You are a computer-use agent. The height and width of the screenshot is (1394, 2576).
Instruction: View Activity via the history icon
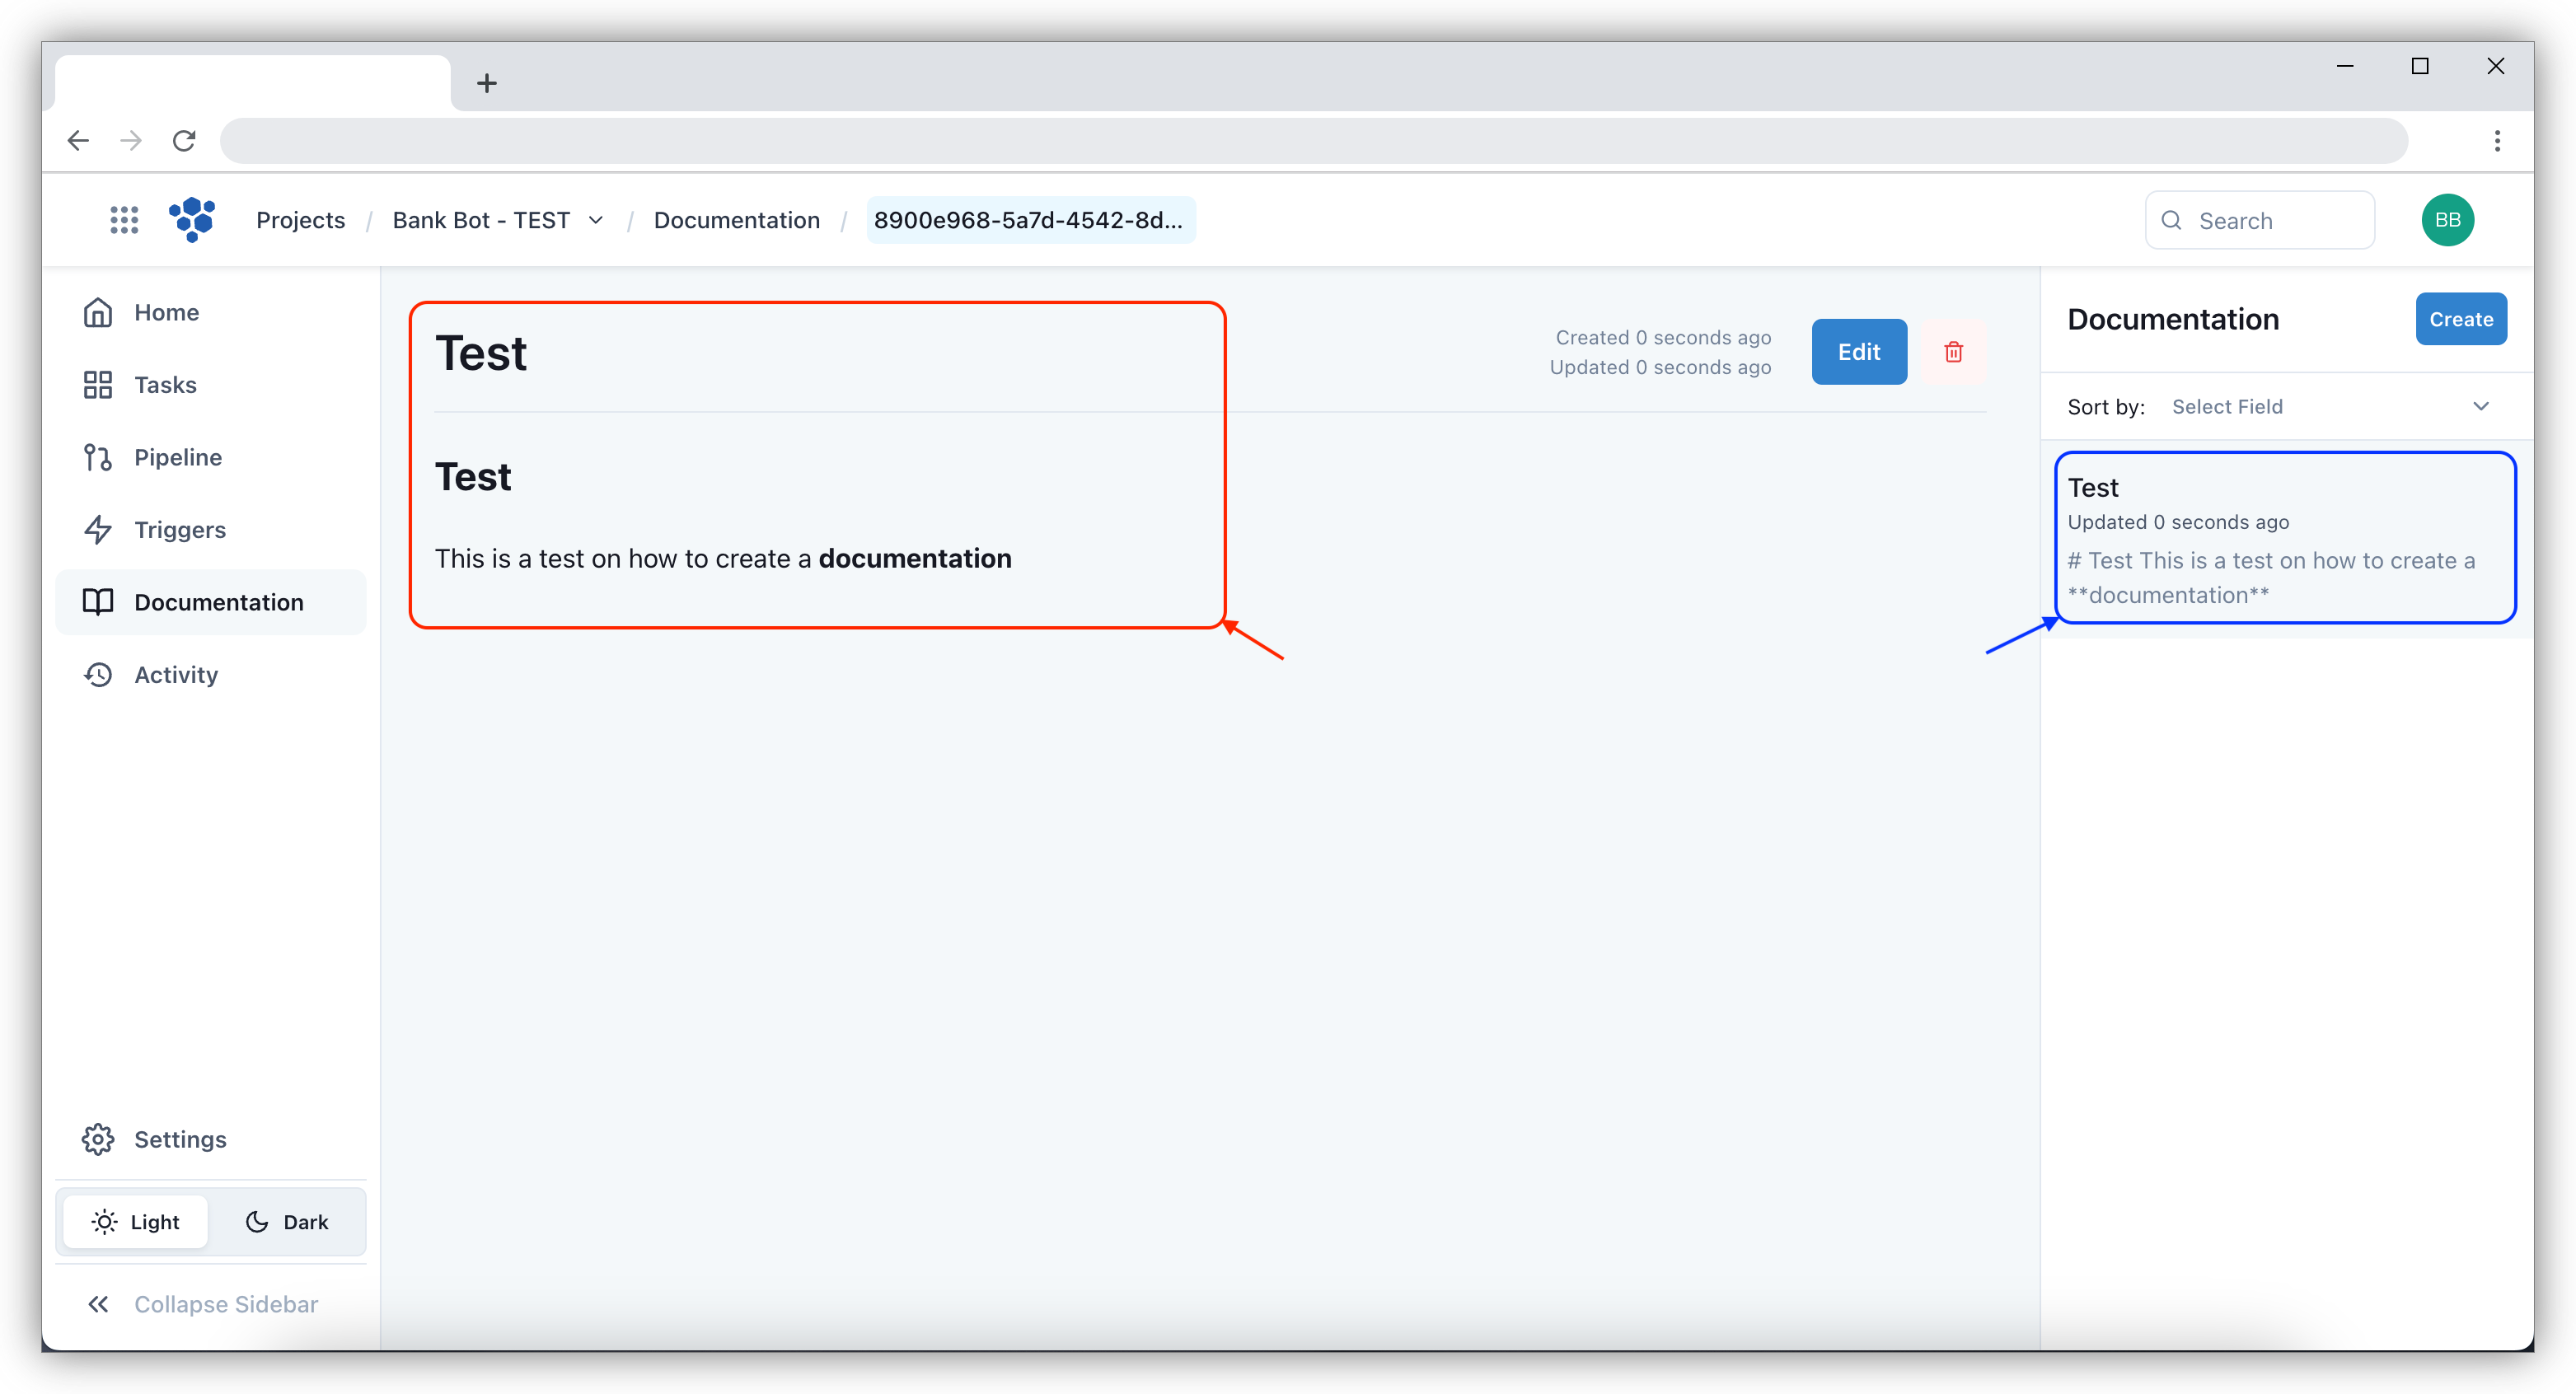tap(98, 674)
